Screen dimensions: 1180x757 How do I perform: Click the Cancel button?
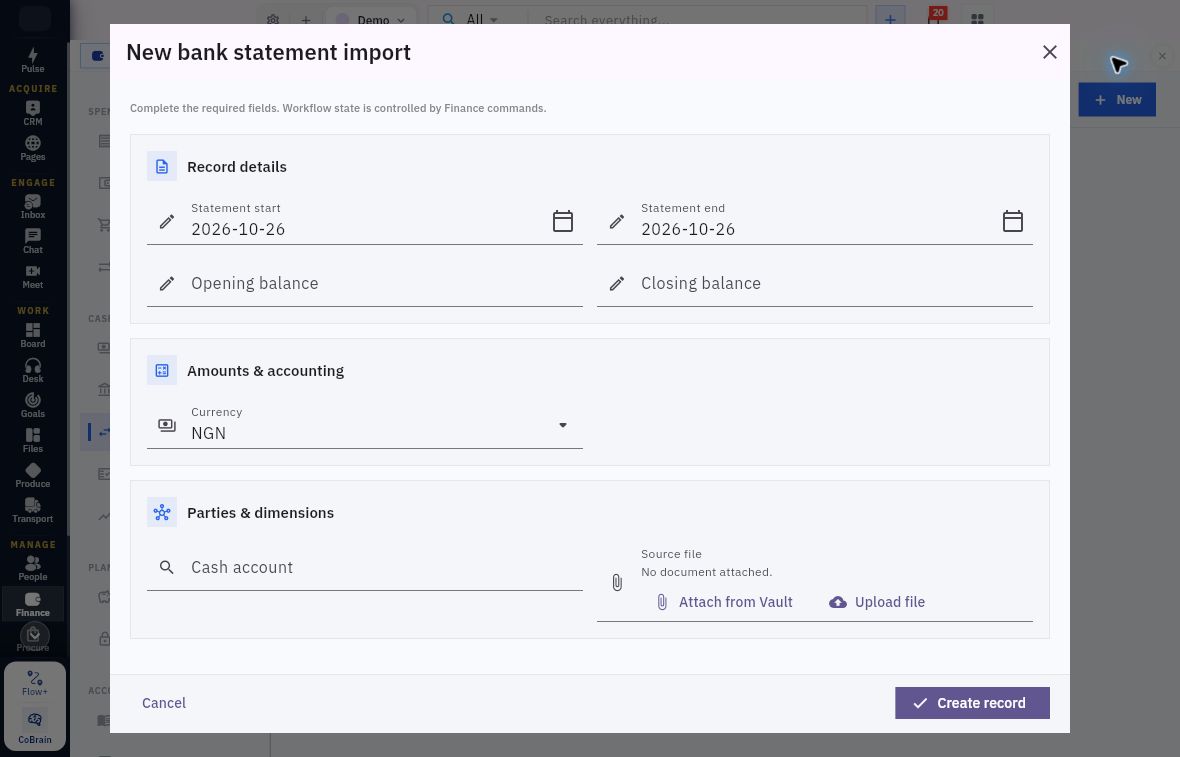(x=164, y=703)
